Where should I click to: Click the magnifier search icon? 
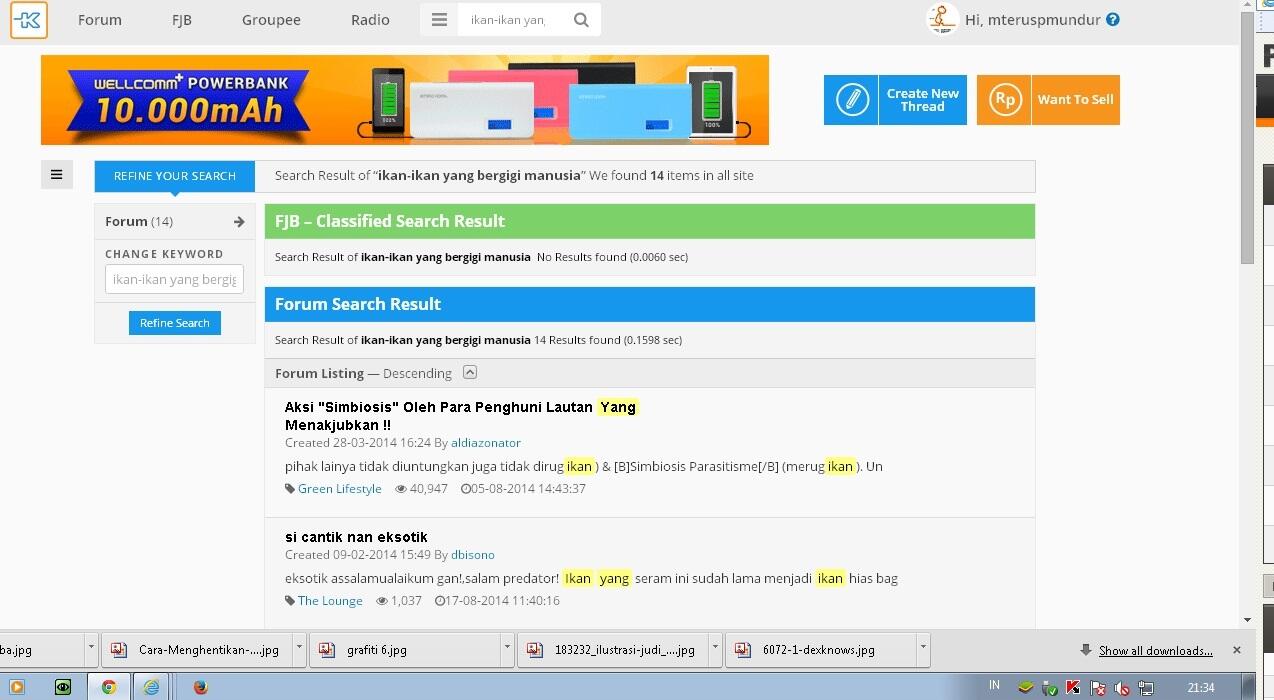(x=582, y=20)
